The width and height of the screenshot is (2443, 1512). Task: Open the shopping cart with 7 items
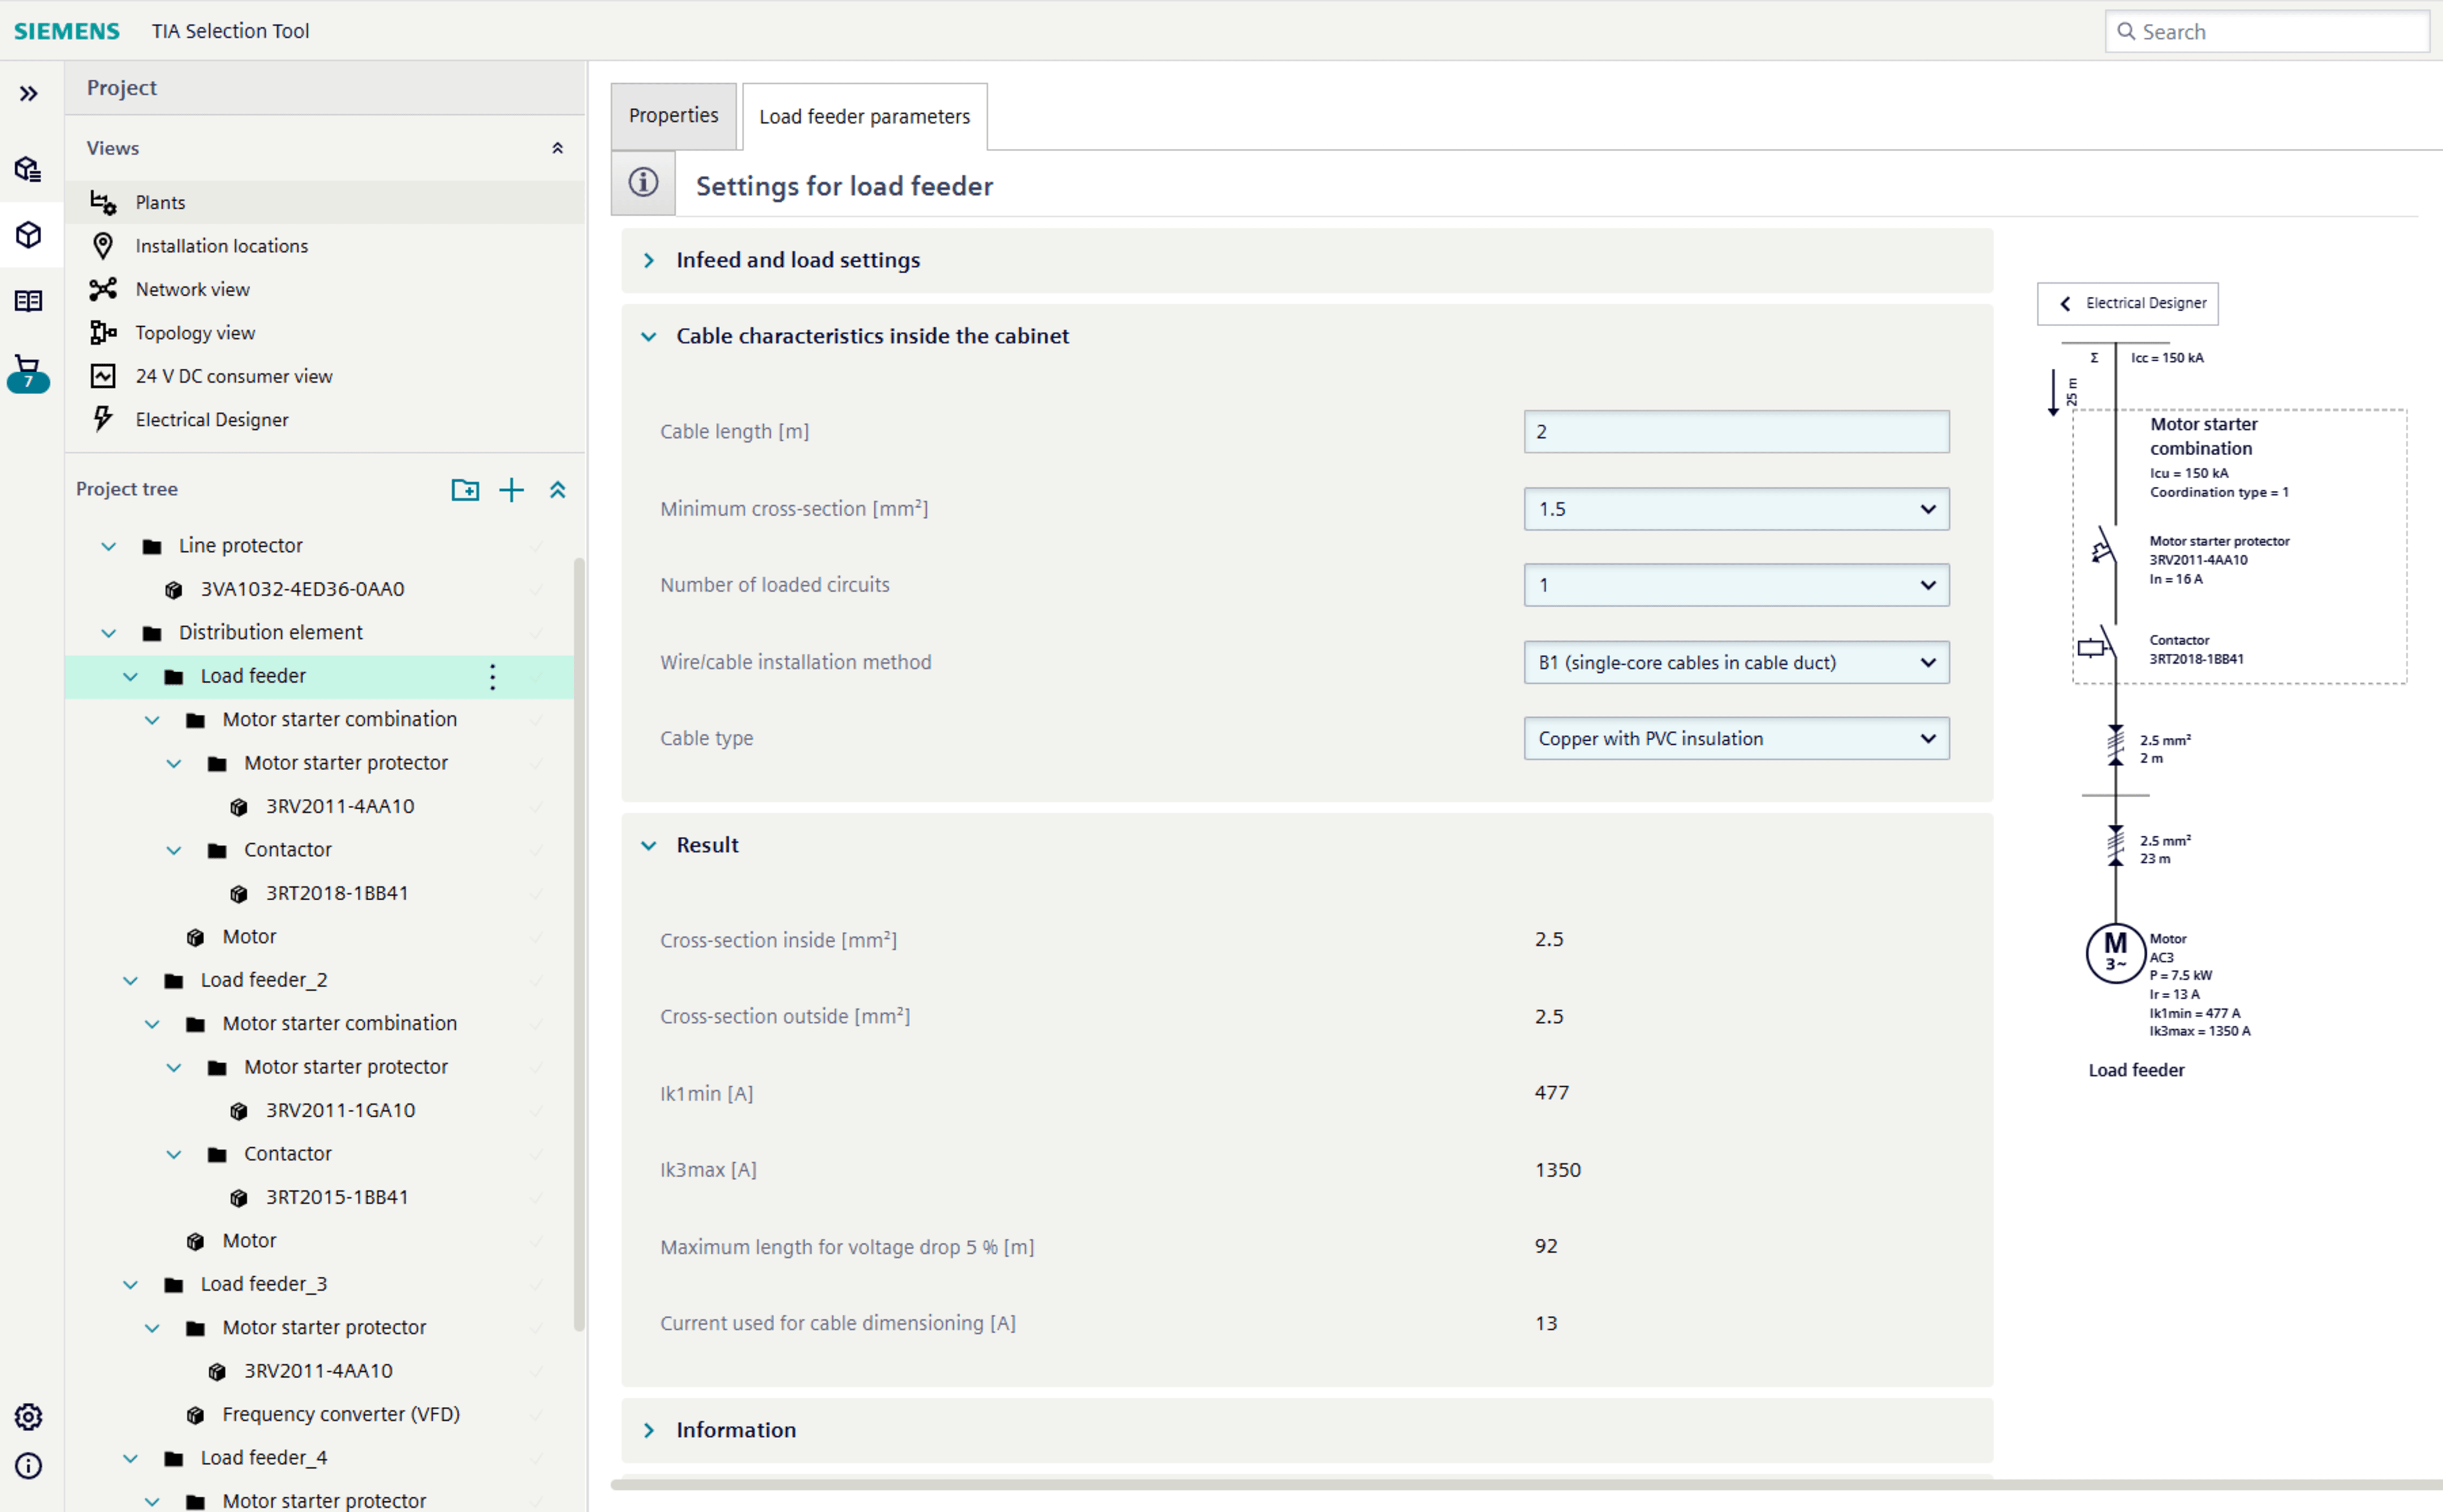(28, 373)
